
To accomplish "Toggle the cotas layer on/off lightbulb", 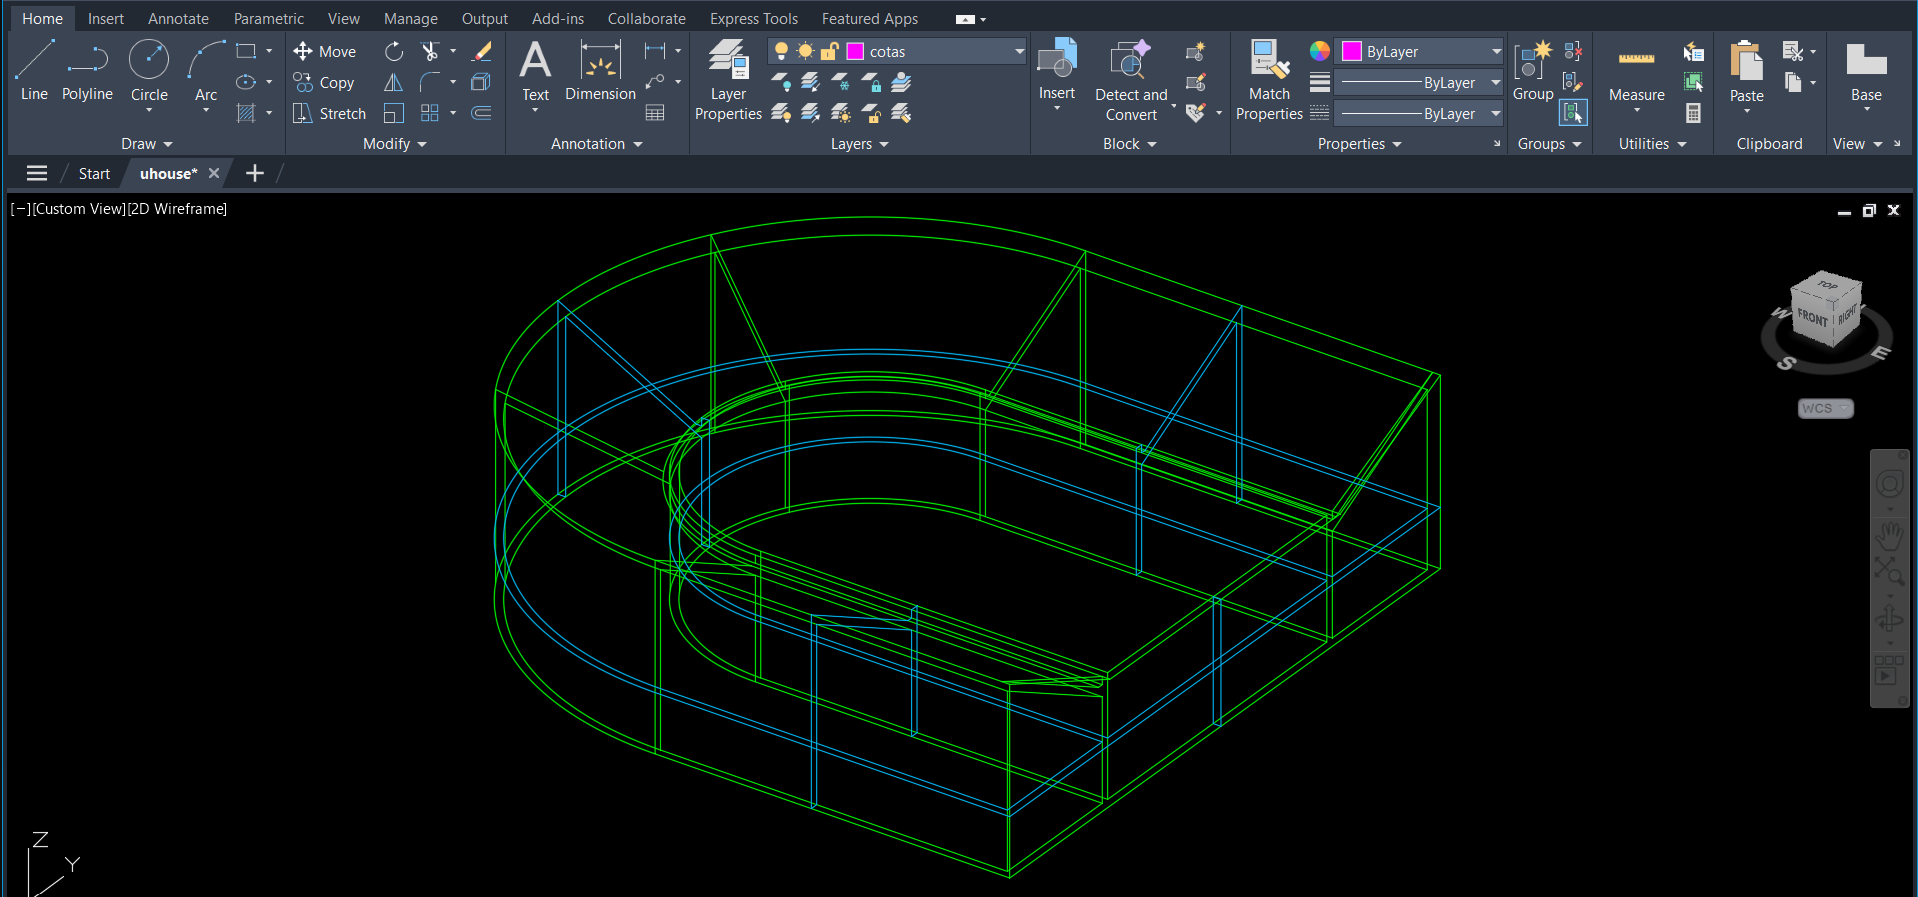I will click(781, 52).
